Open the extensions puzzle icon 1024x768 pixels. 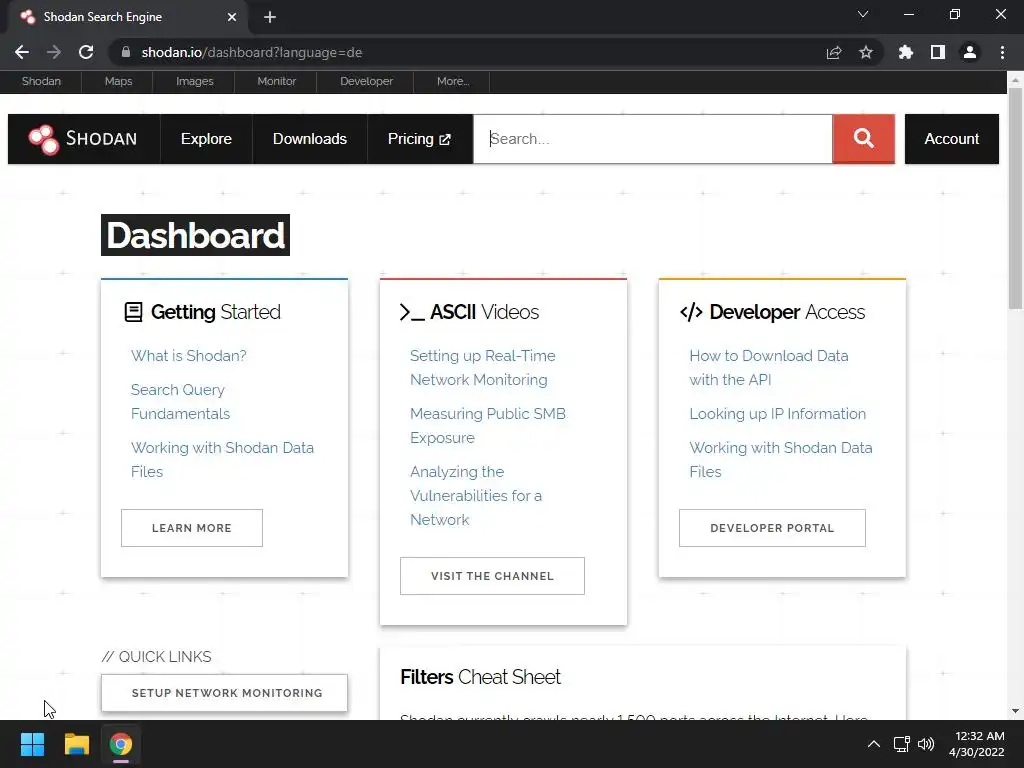click(906, 52)
